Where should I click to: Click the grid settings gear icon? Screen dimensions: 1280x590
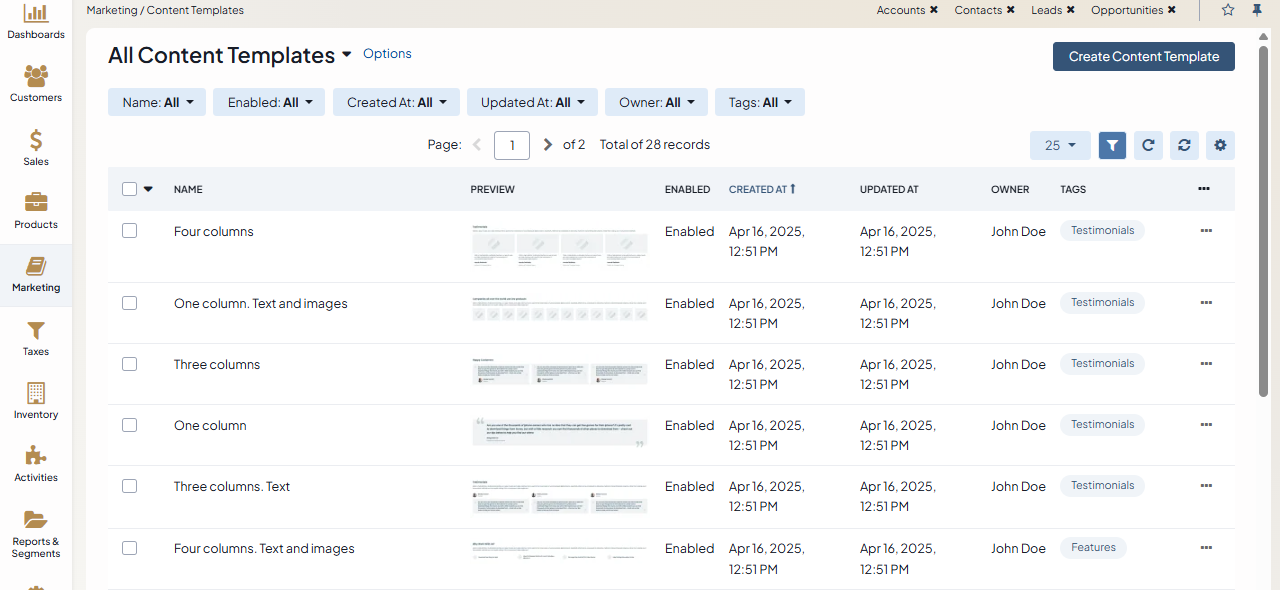click(x=1220, y=145)
